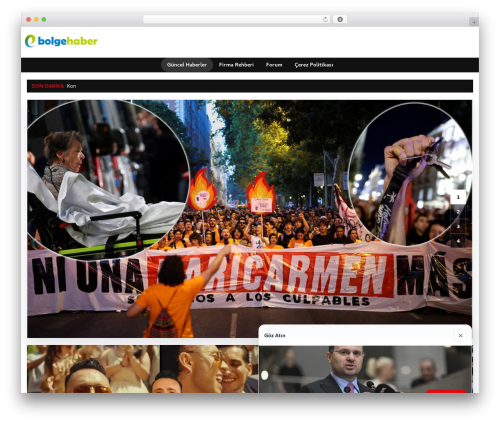Open the Göz Atın popup news image

point(365,369)
